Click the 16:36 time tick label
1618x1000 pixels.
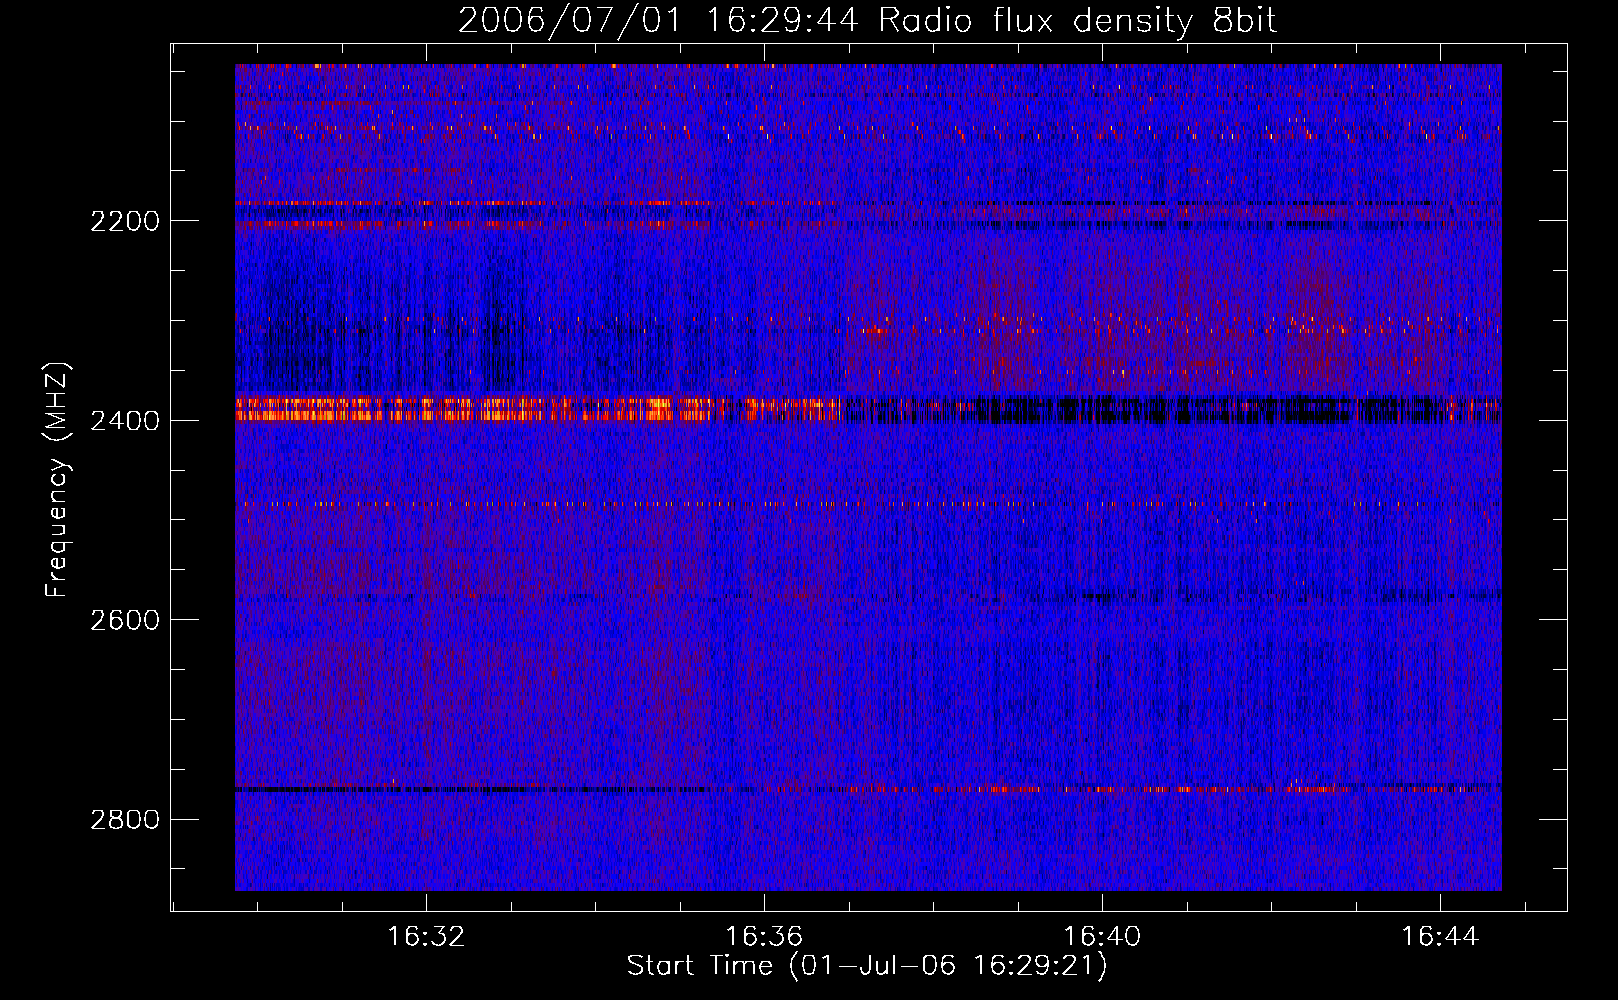pos(764,937)
